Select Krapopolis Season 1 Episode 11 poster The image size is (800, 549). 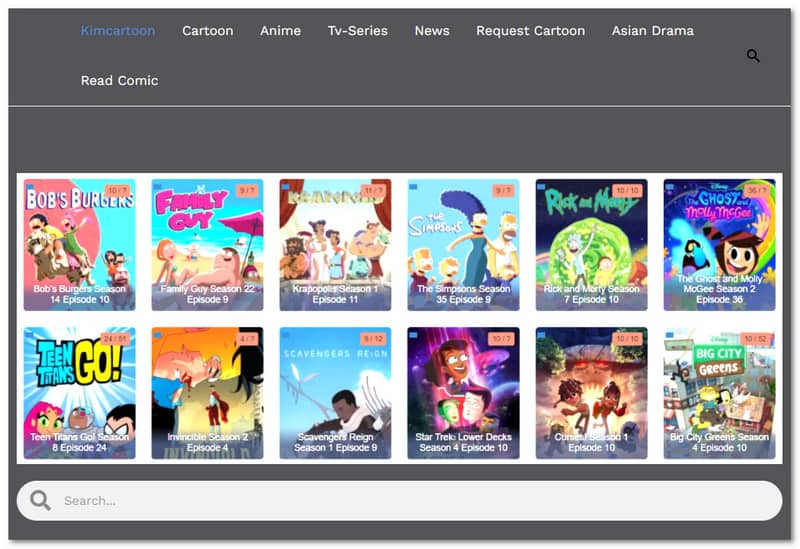[x=335, y=244]
